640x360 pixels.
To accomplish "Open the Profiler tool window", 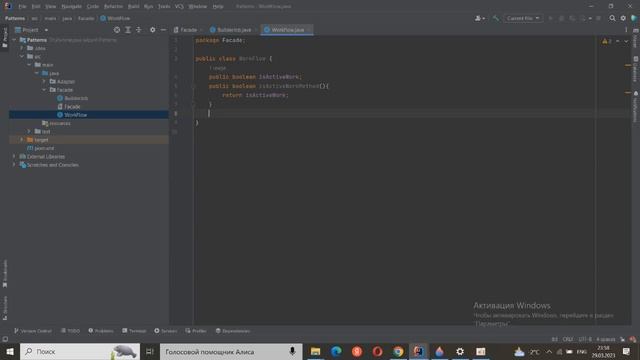I will coord(196,331).
